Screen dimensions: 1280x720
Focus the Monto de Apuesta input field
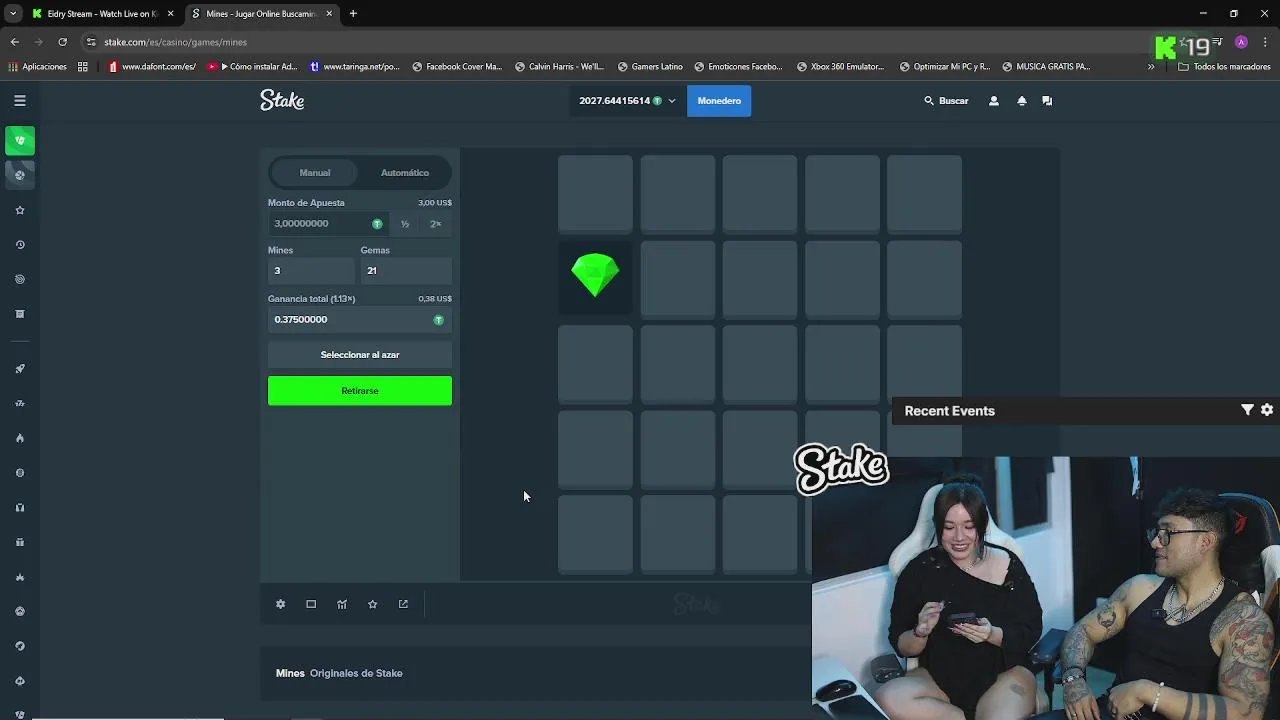click(x=329, y=224)
